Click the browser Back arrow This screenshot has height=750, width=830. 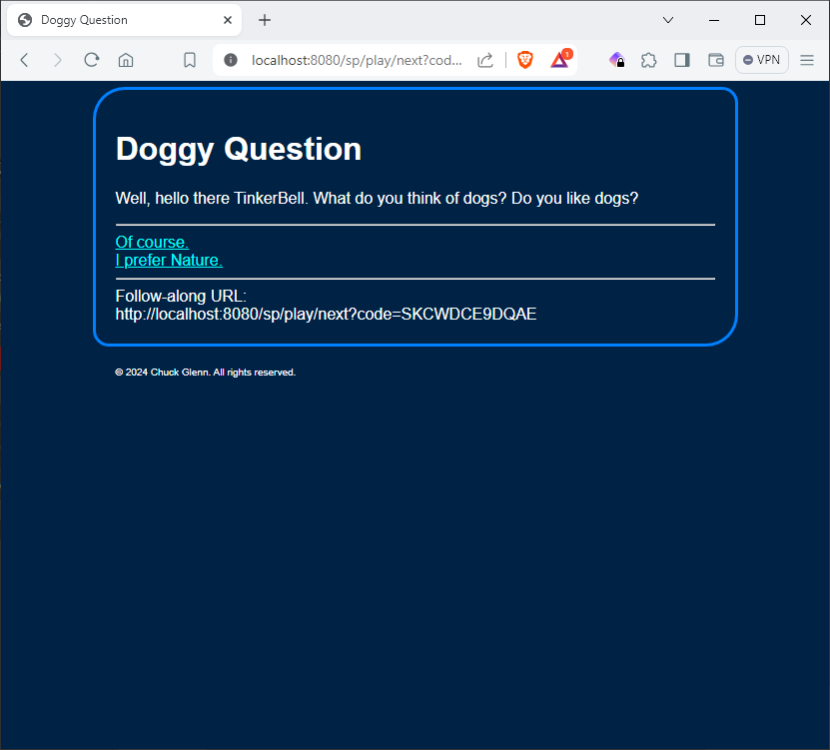(x=24, y=60)
